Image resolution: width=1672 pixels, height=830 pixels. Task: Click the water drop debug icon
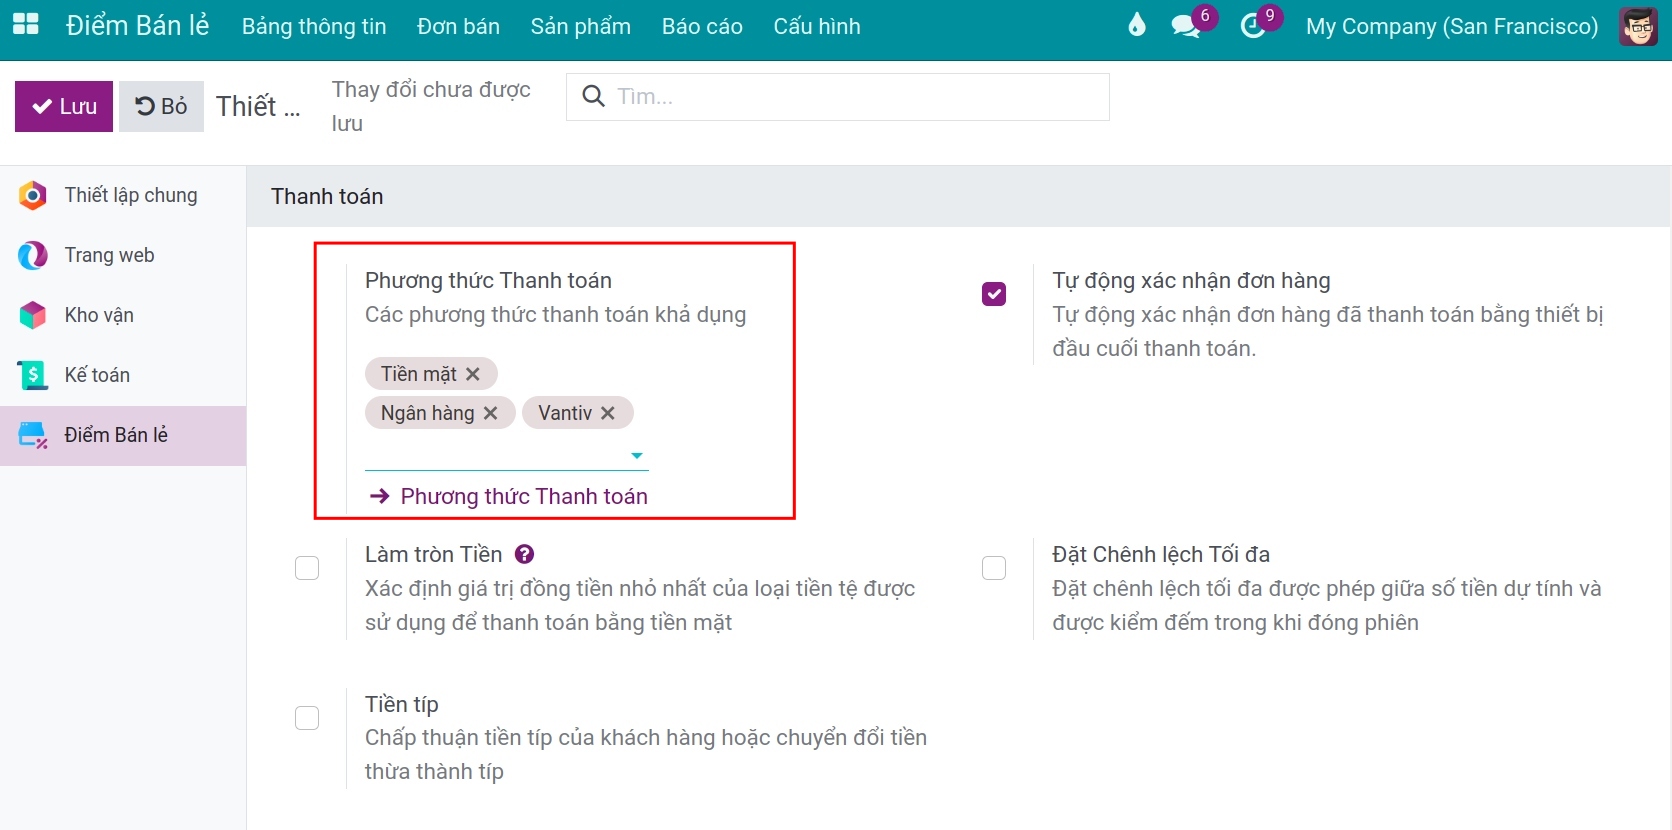click(x=1136, y=25)
